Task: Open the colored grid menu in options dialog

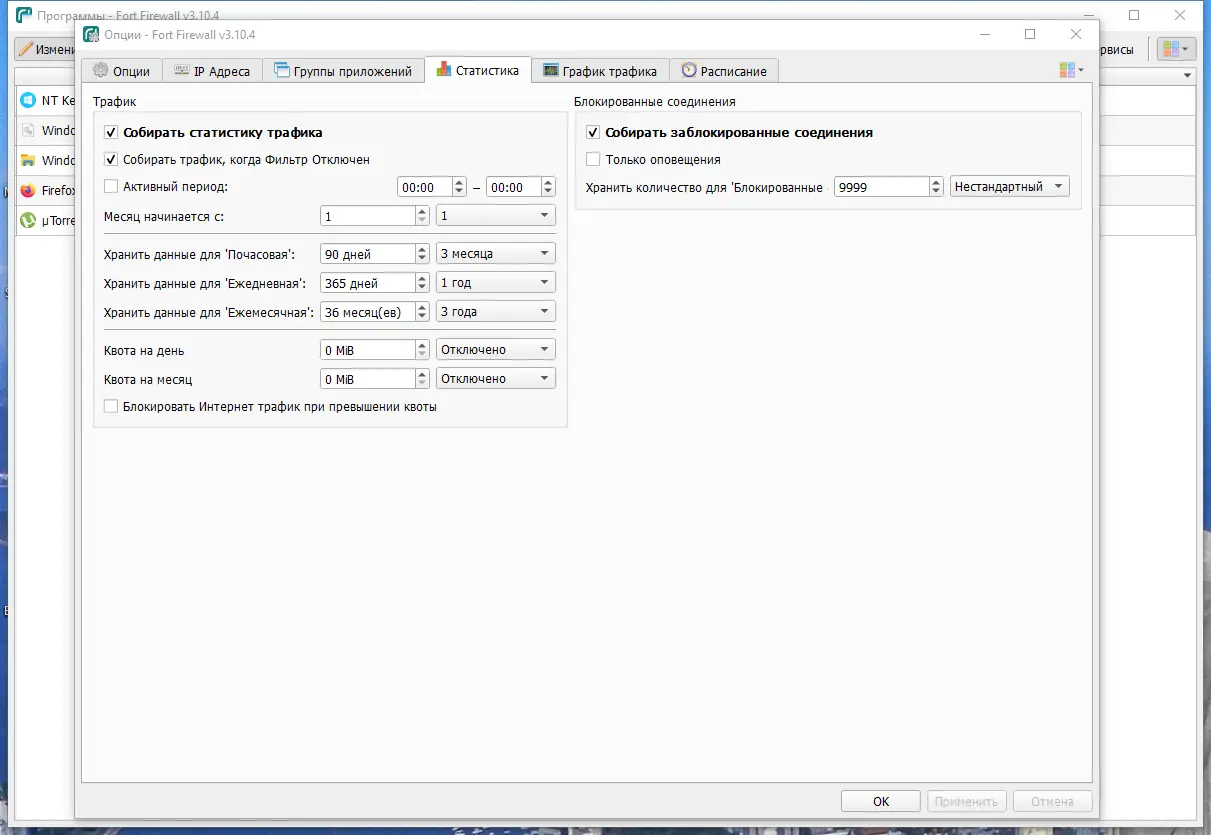Action: (1071, 70)
